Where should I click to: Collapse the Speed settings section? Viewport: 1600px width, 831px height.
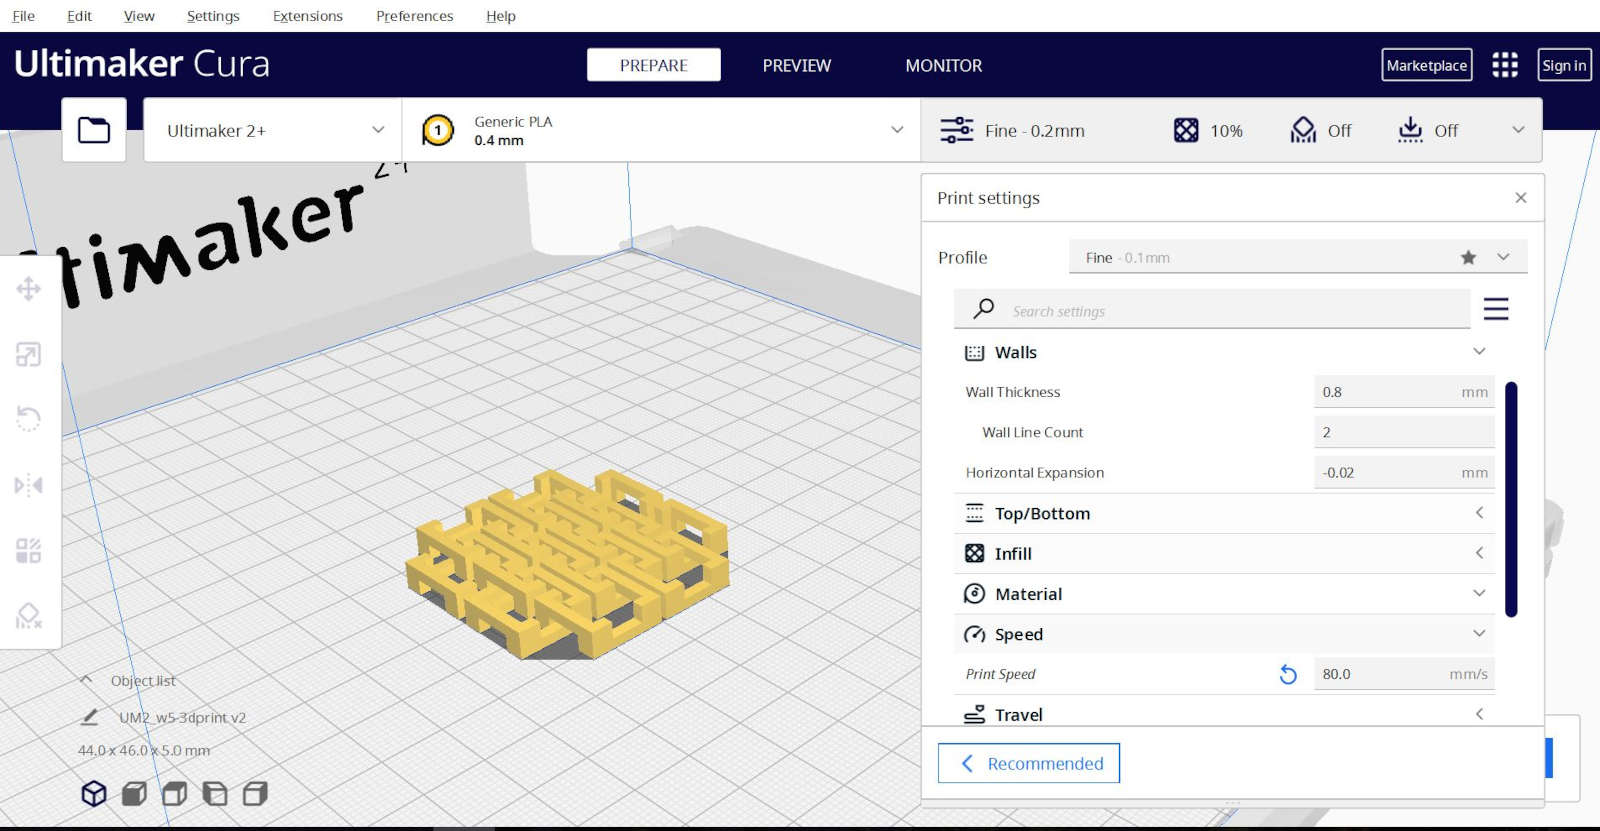click(1479, 633)
